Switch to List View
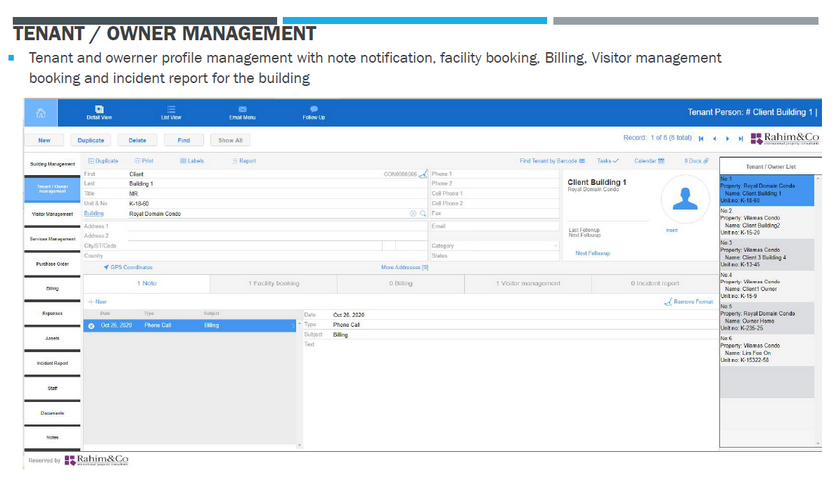 point(171,112)
